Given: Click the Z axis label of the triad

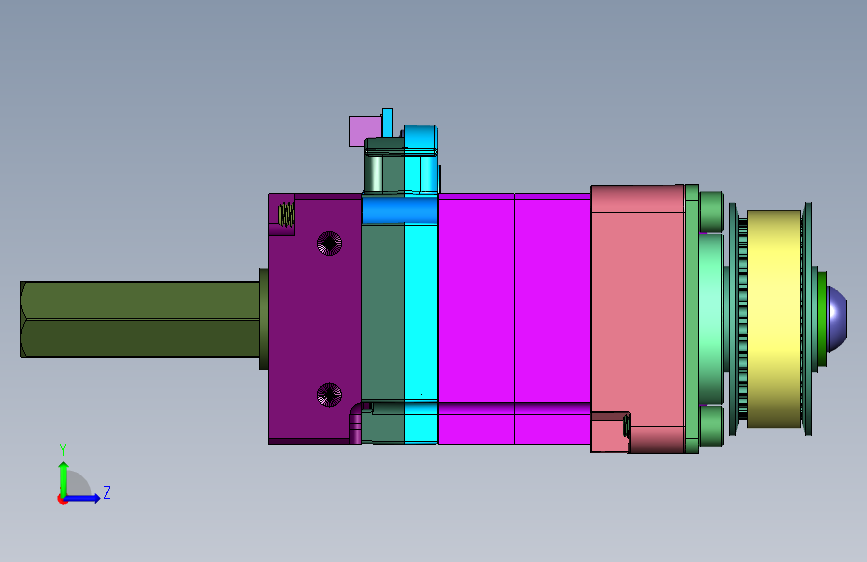Looking at the screenshot, I should pos(107,492).
